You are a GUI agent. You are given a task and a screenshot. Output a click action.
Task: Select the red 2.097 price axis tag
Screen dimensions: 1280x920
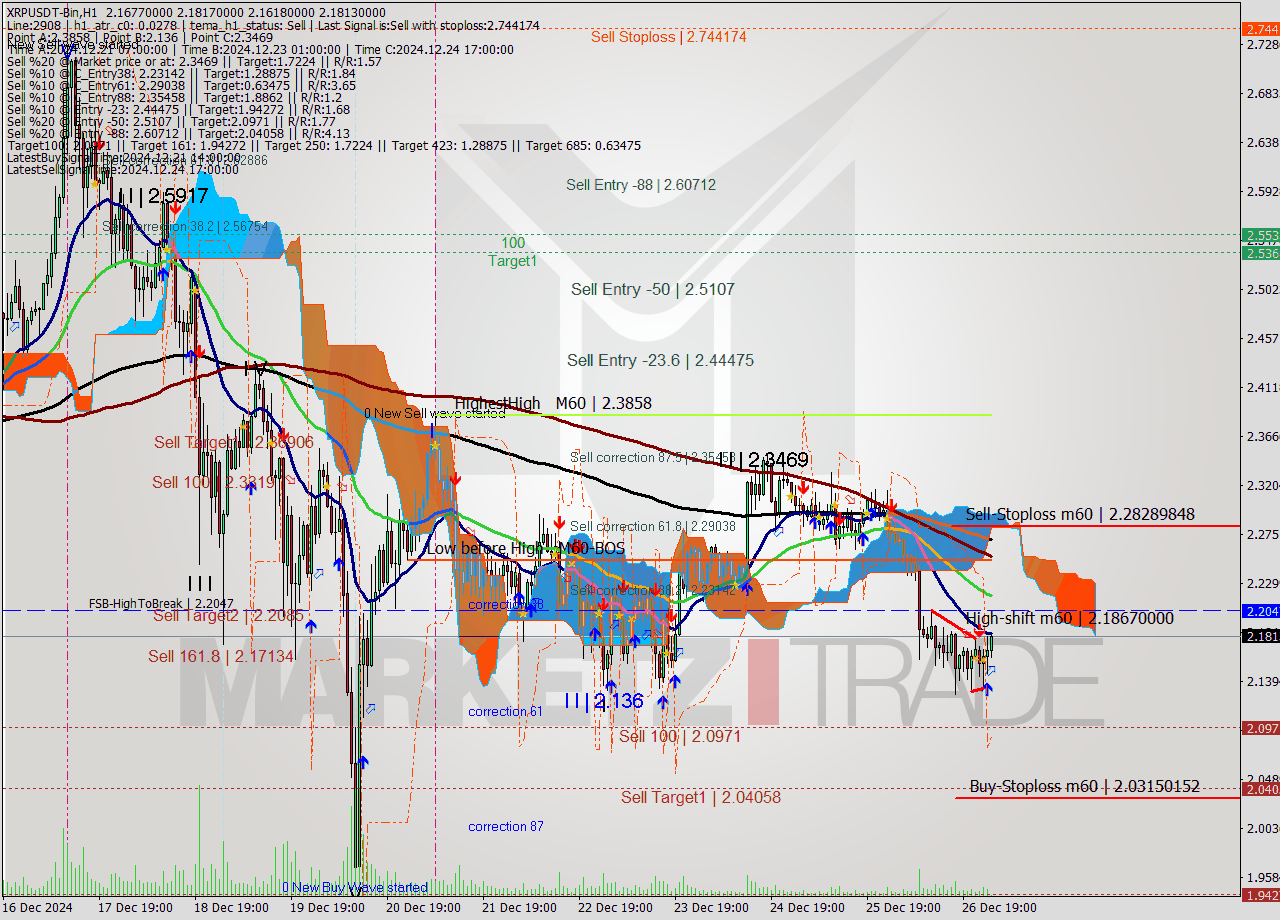coord(1259,728)
